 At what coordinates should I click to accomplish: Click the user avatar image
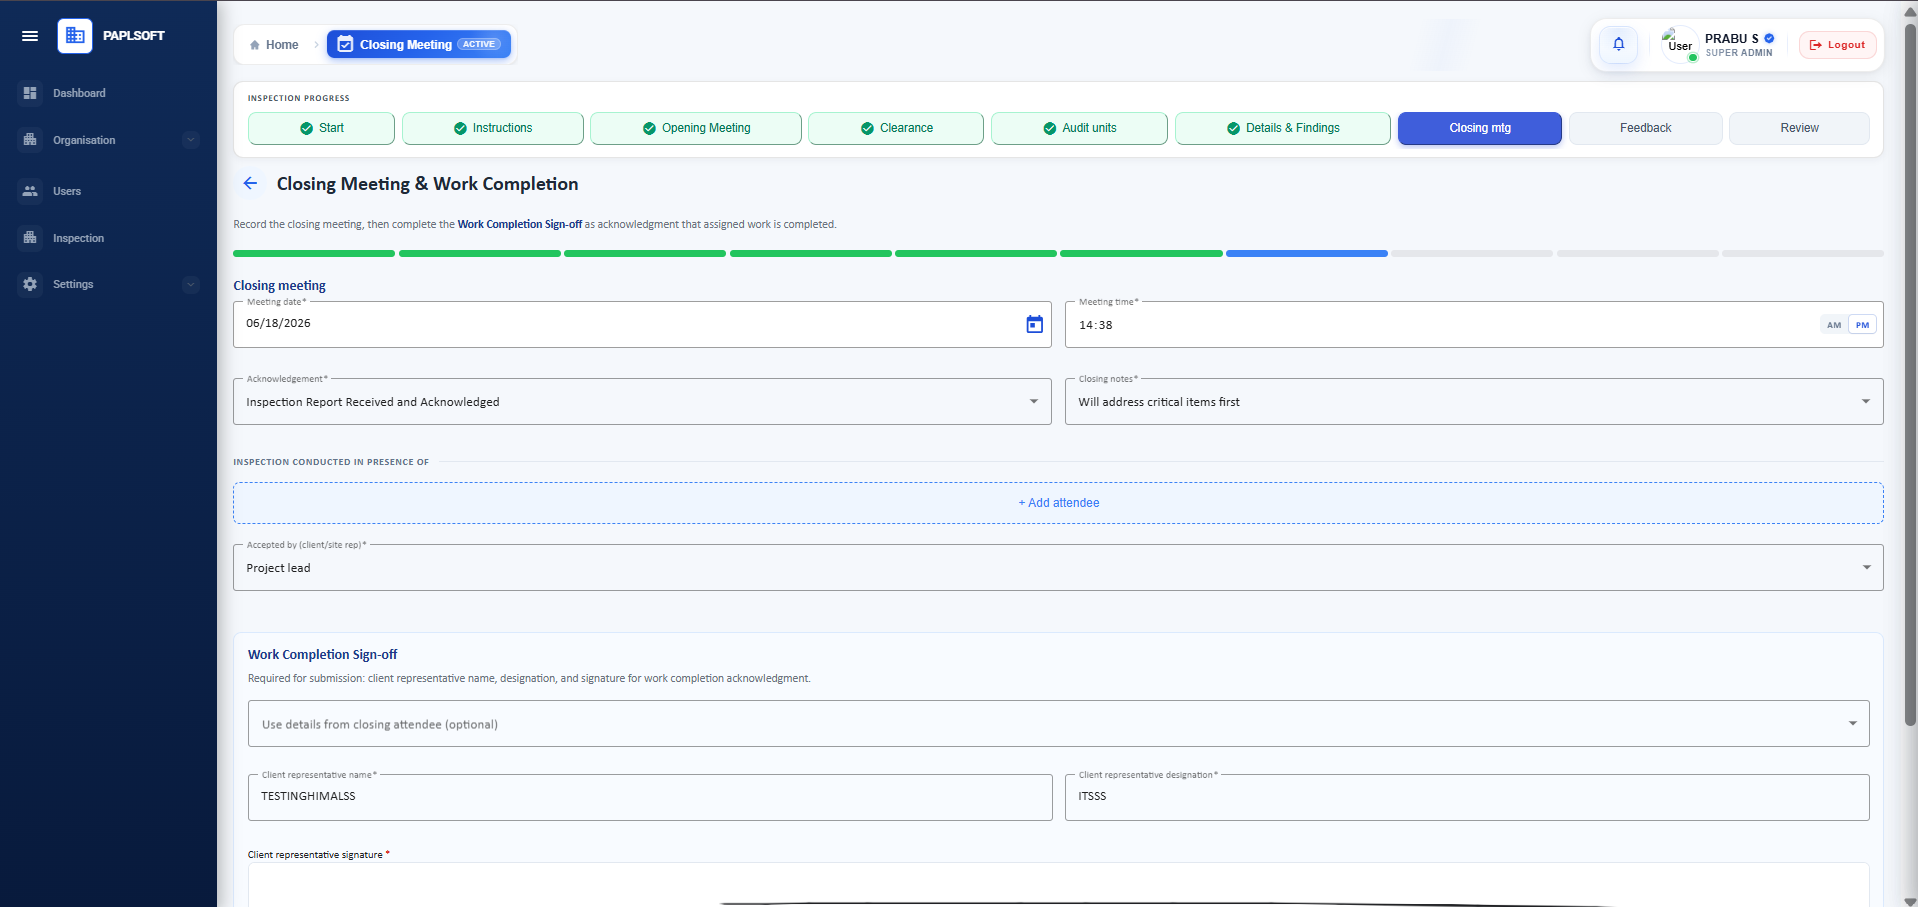point(1679,44)
